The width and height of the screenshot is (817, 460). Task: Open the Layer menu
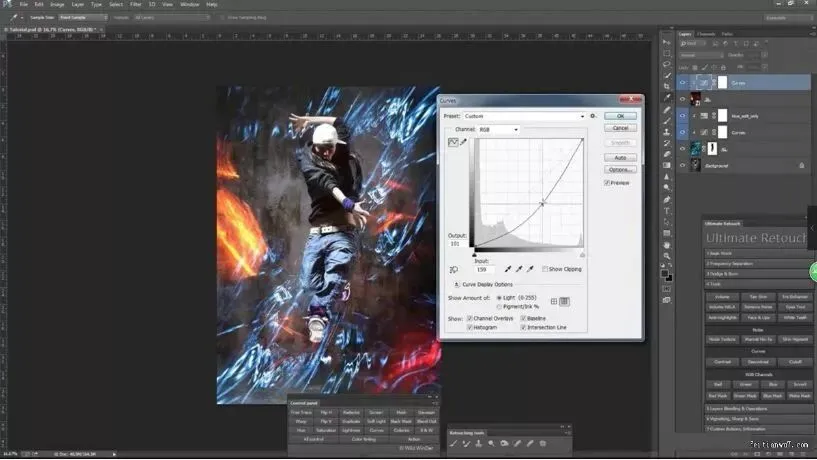tap(78, 4)
